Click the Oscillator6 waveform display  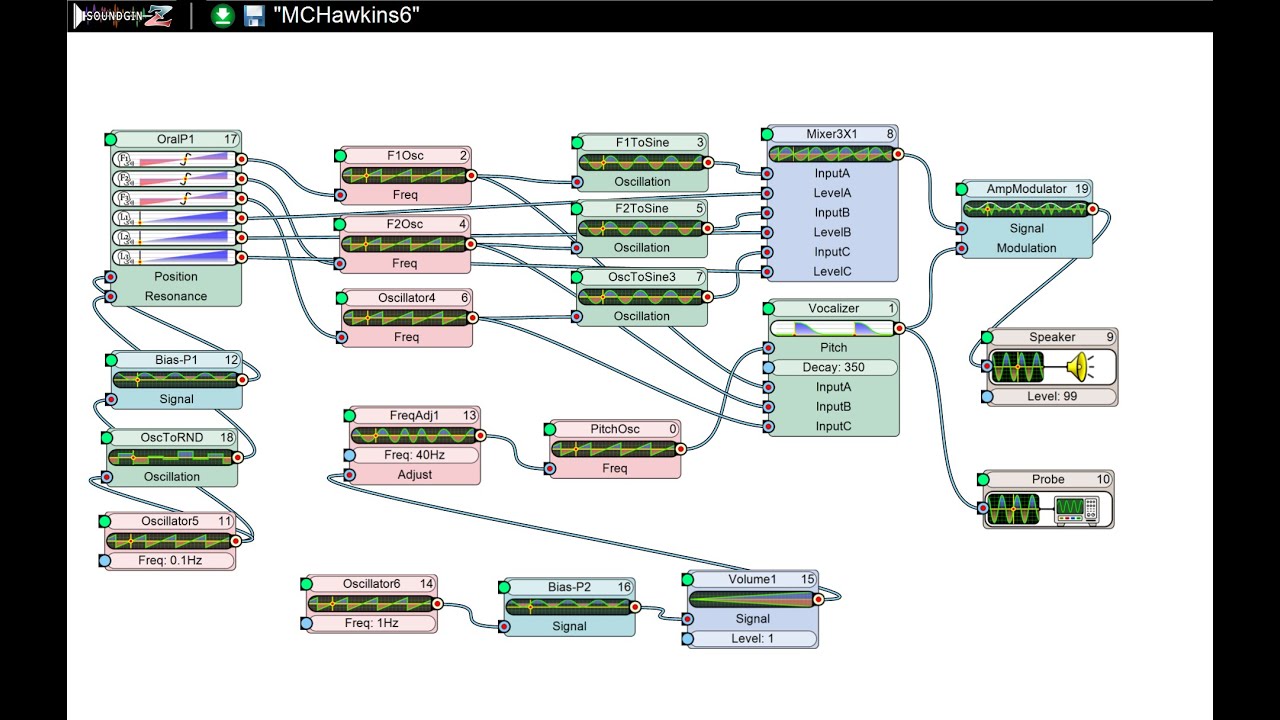pyautogui.click(x=373, y=604)
